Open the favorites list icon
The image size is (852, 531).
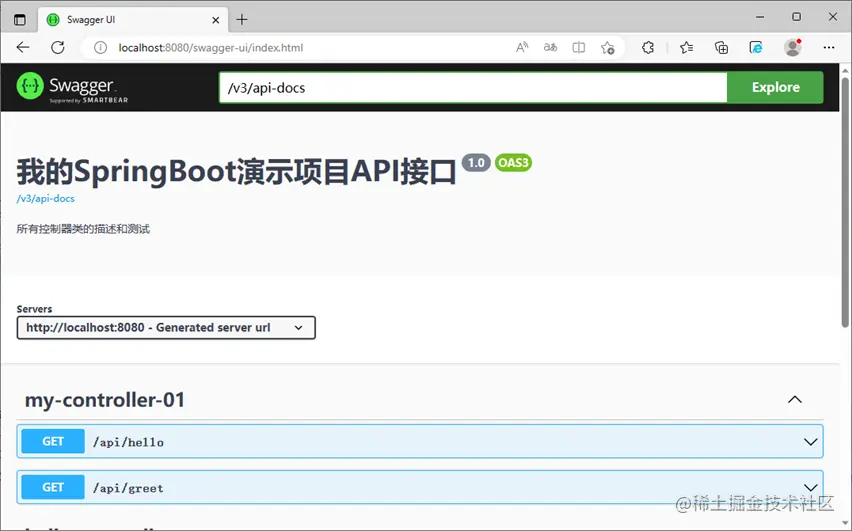coord(686,47)
